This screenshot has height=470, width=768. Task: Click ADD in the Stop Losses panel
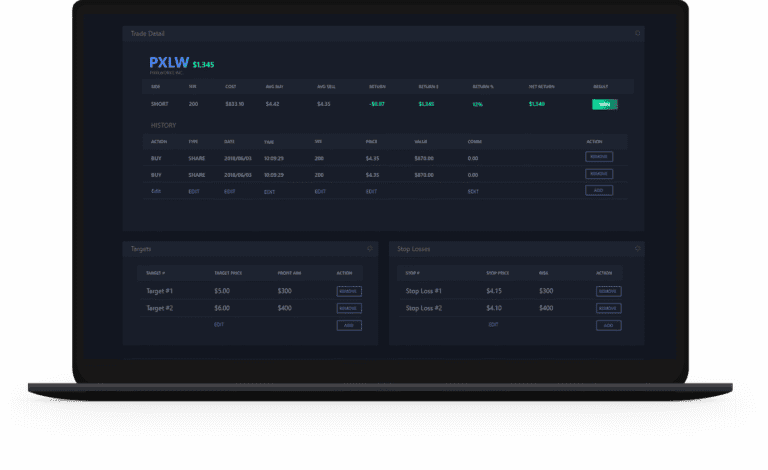coord(609,326)
